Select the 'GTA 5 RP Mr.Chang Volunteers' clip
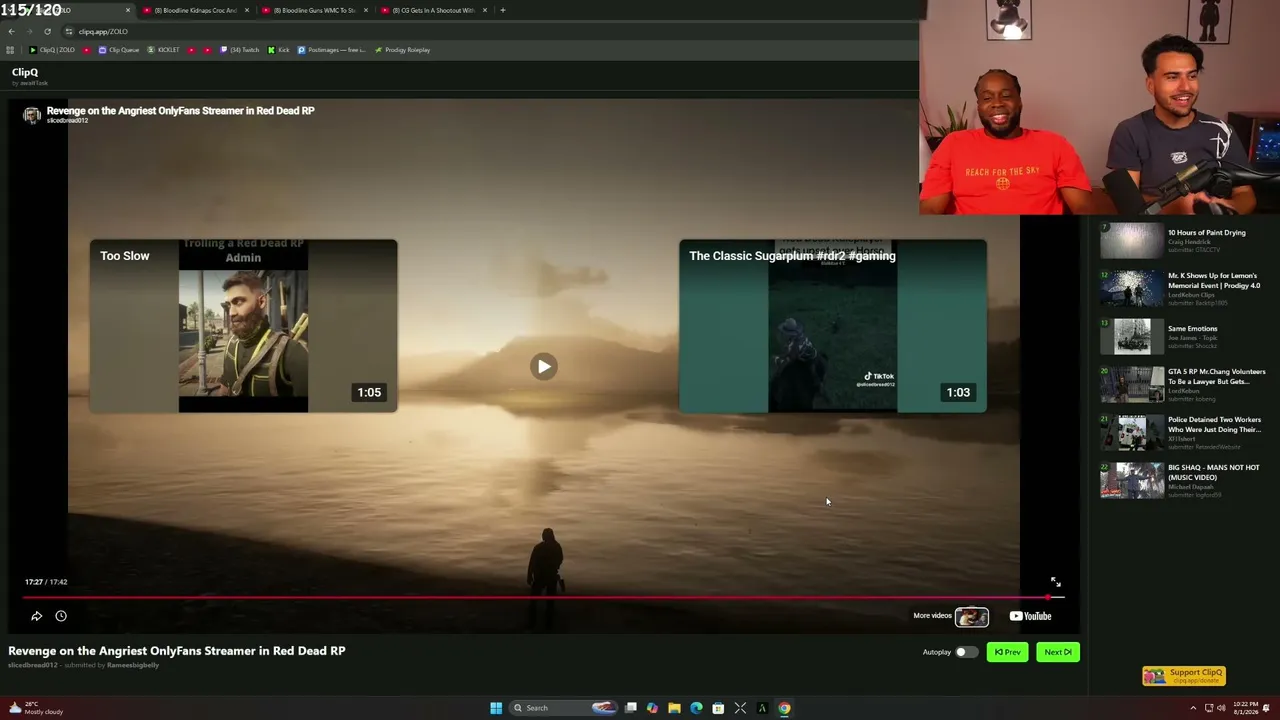Viewport: 1280px width, 720px height. click(1184, 385)
